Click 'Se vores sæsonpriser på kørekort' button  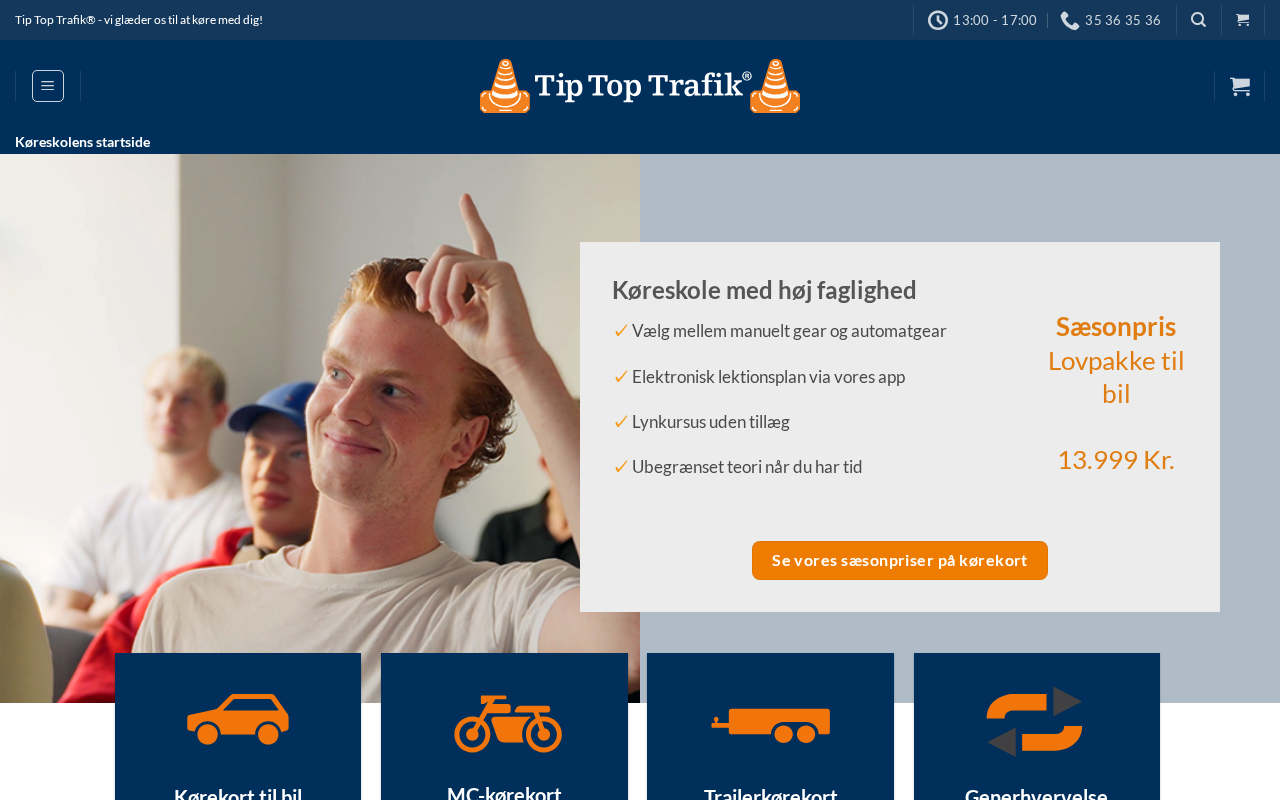point(900,560)
